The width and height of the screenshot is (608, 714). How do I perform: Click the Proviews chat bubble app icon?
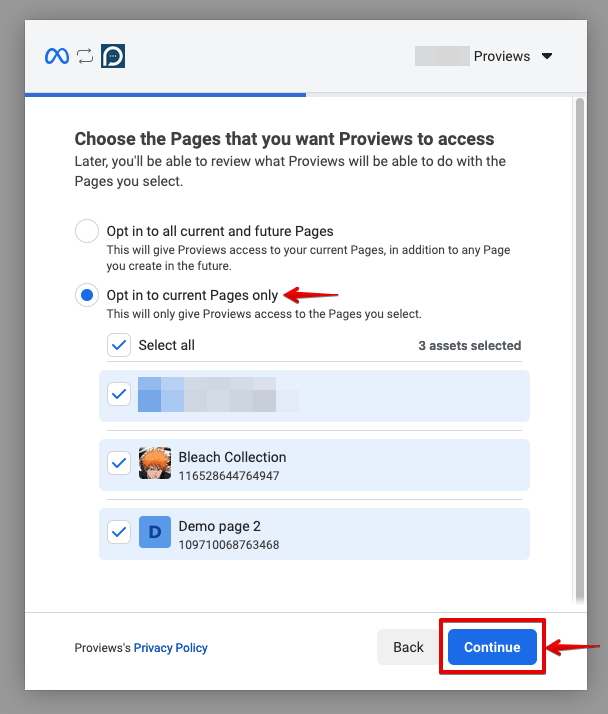point(113,56)
